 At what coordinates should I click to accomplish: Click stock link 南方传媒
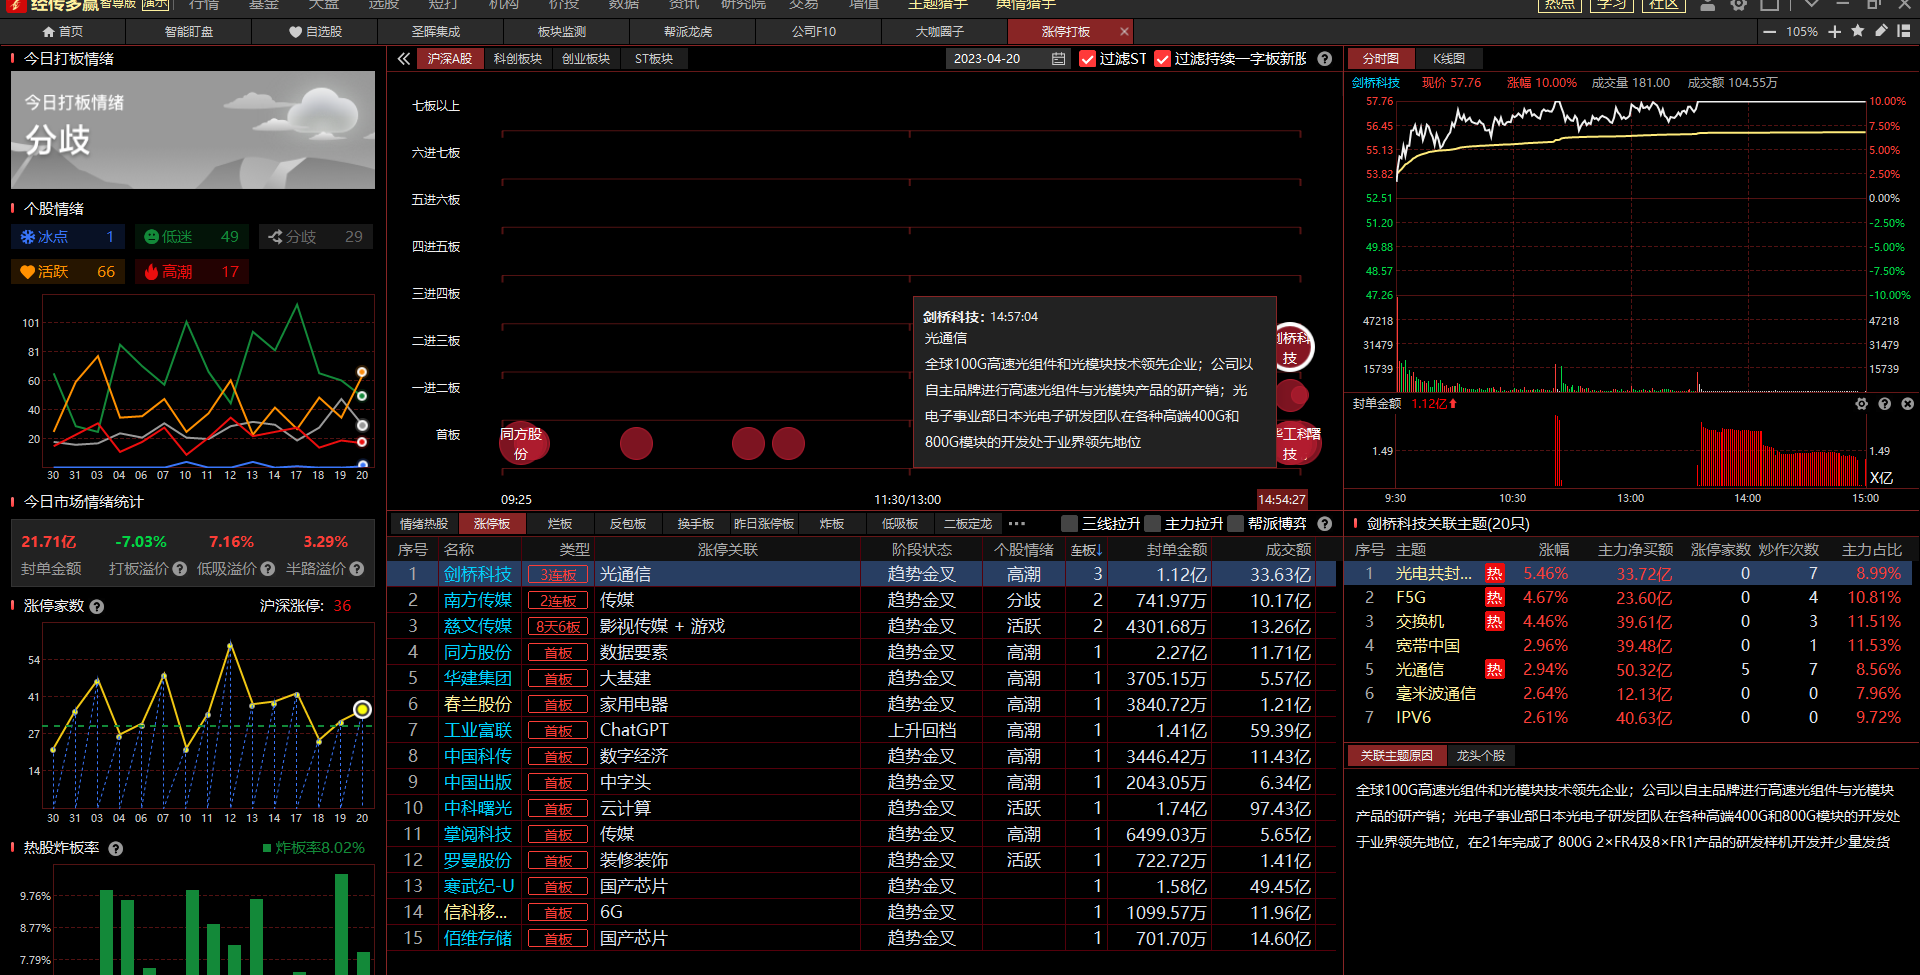478,600
